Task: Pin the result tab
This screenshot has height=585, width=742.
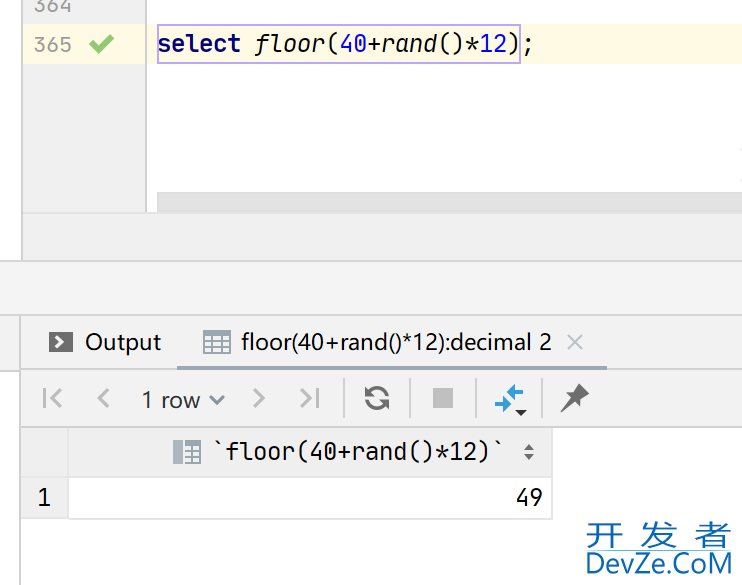Action: (x=574, y=398)
